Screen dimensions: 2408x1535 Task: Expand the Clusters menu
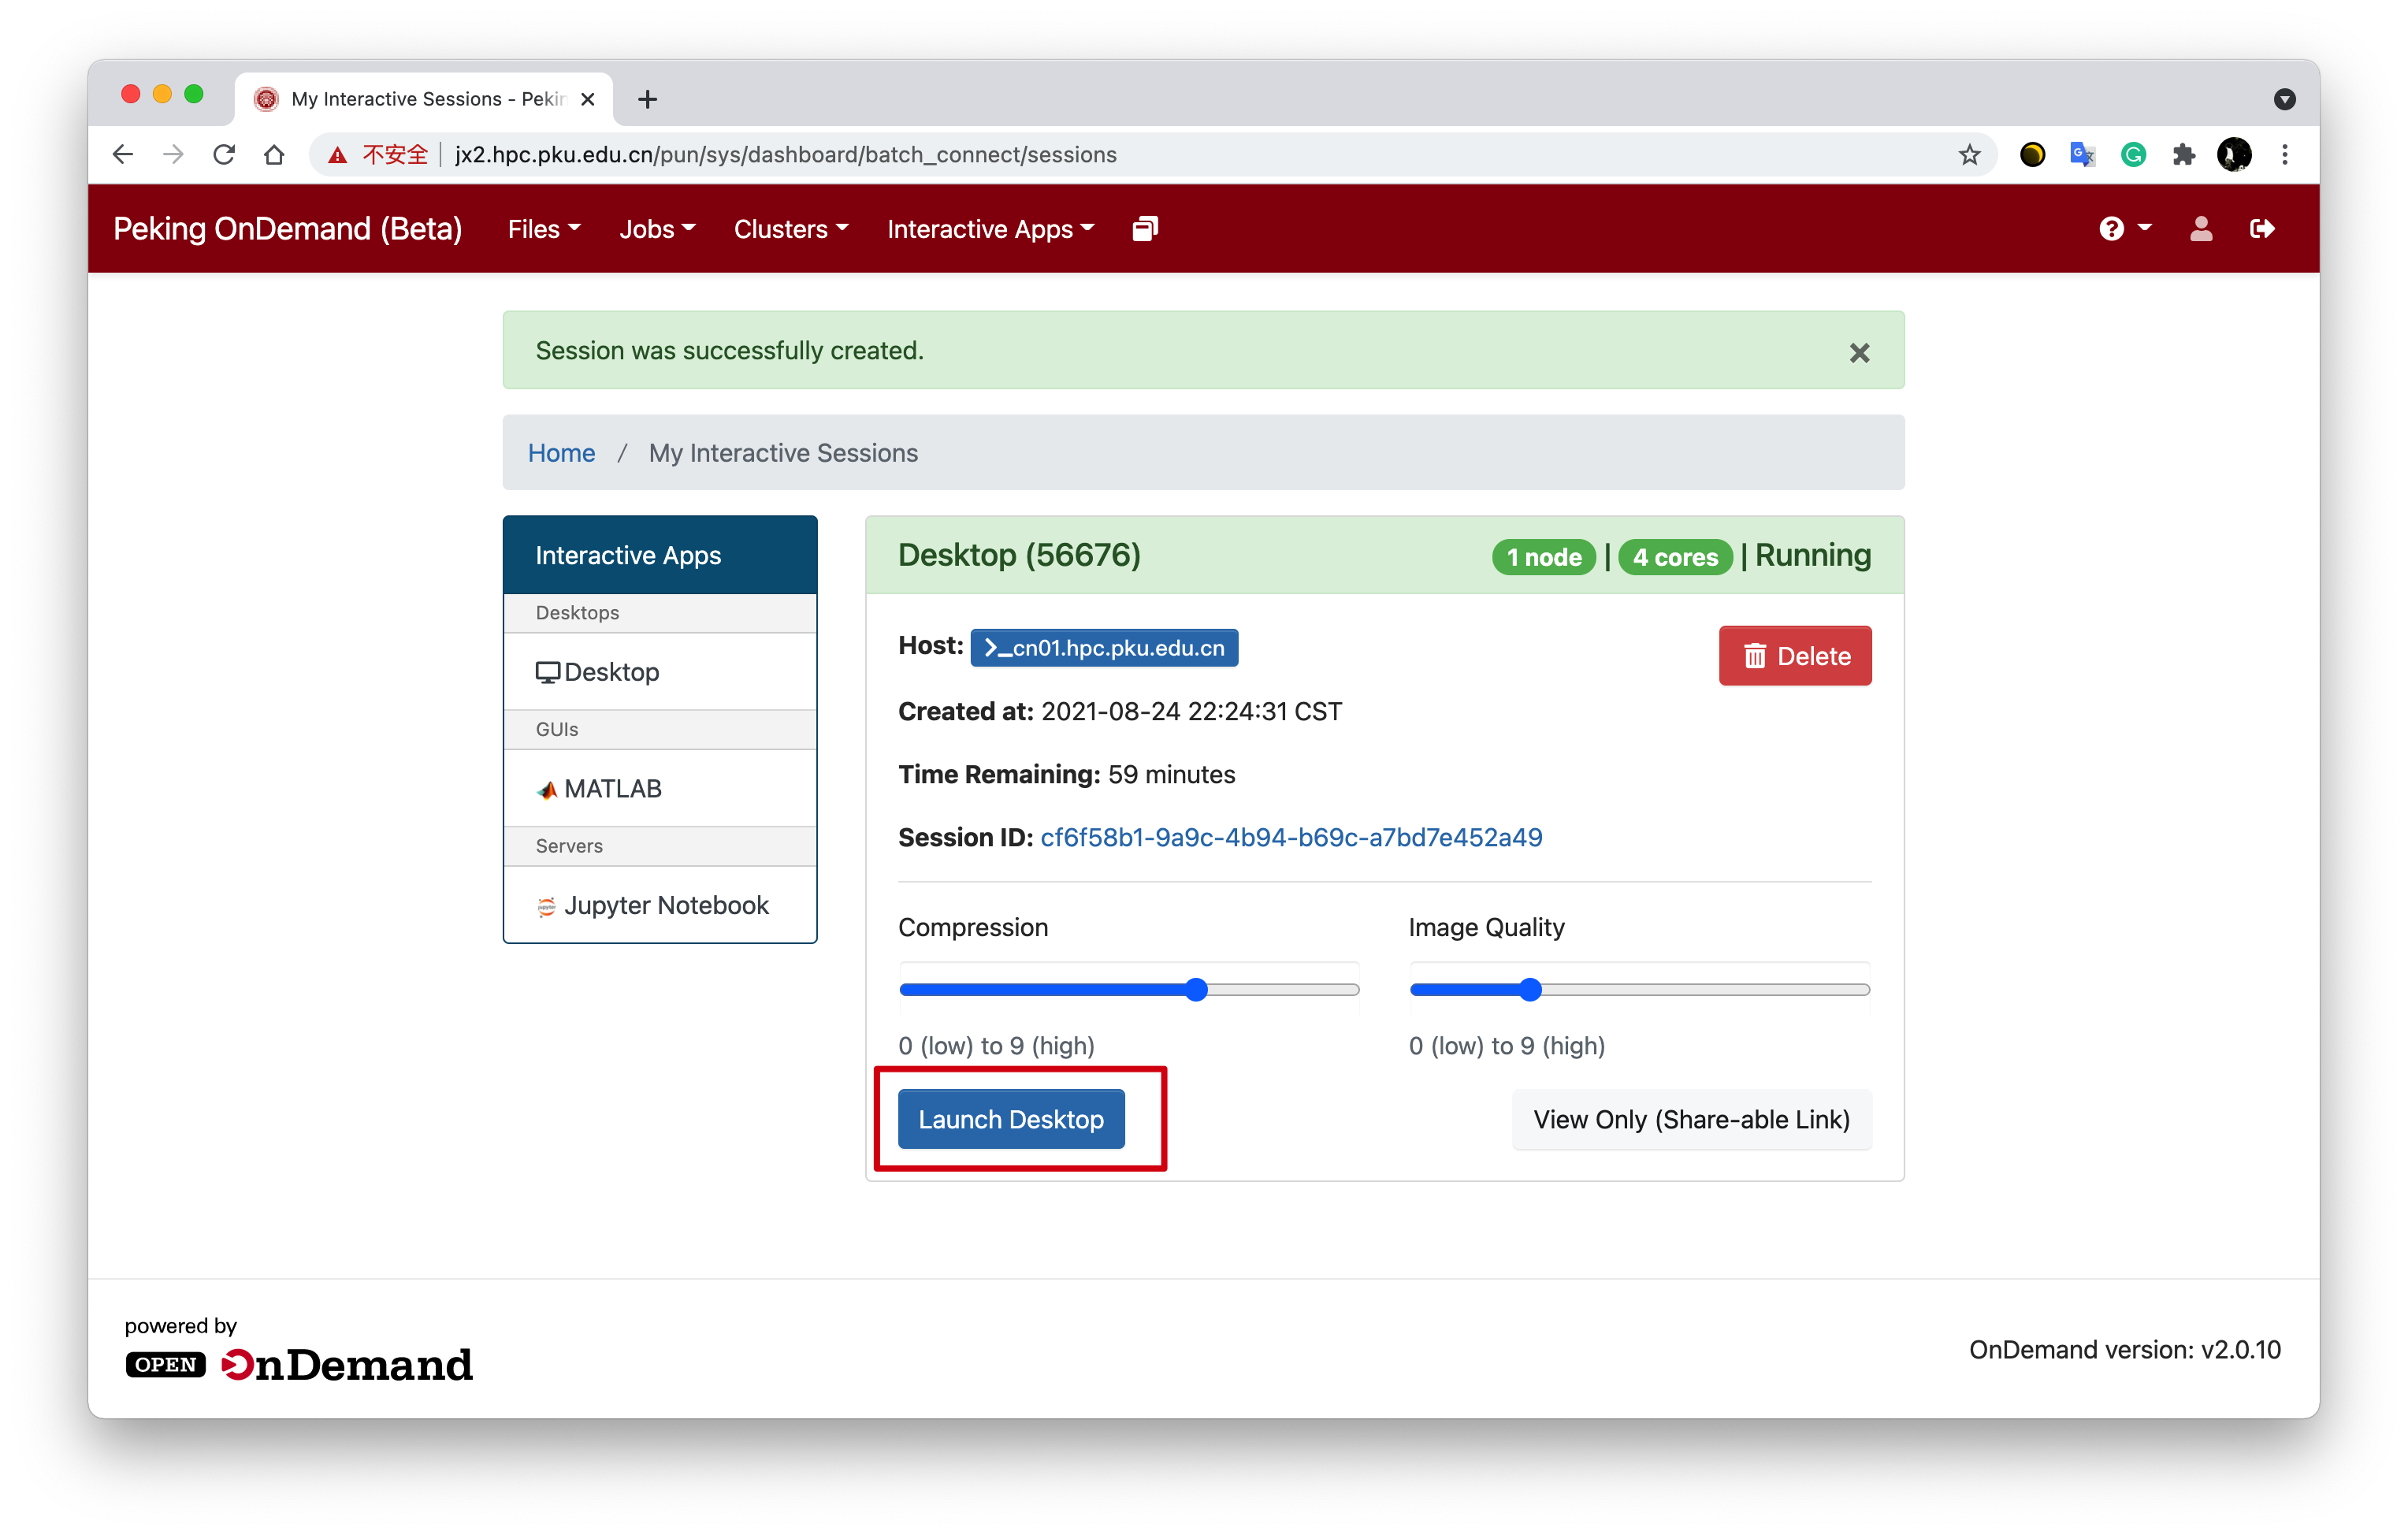[791, 229]
